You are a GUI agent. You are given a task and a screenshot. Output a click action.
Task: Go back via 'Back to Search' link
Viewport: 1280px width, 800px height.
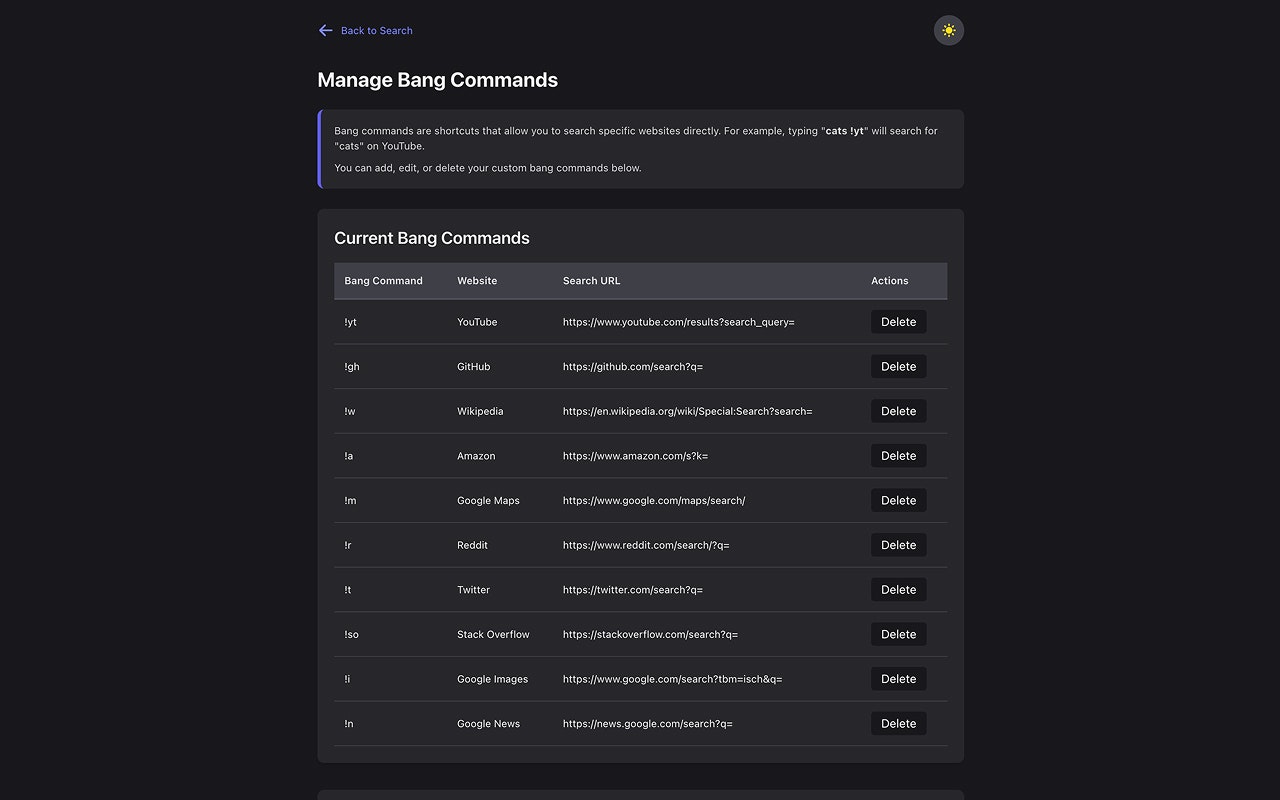point(365,30)
